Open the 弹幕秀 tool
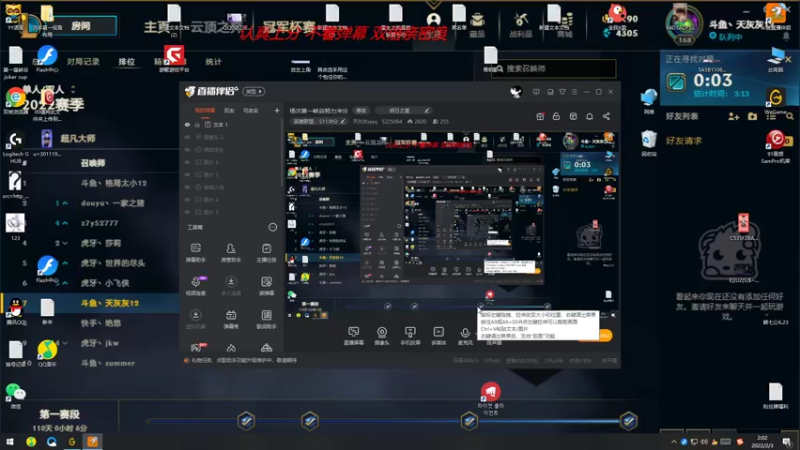800x450 pixels. pyautogui.click(x=231, y=319)
